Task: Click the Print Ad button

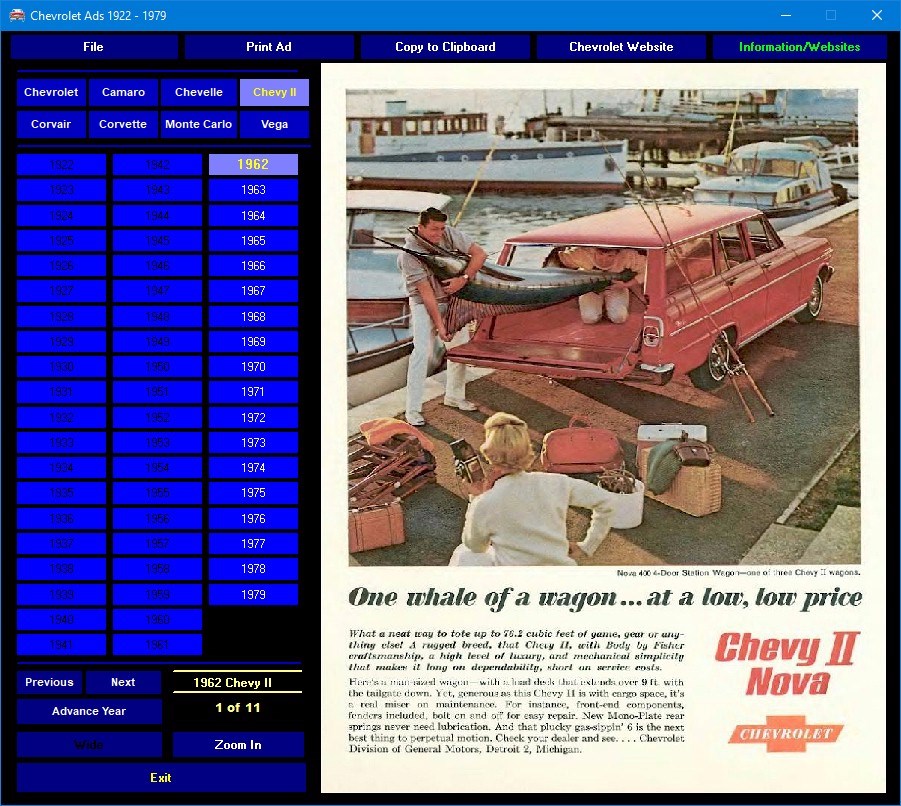Action: 268,47
